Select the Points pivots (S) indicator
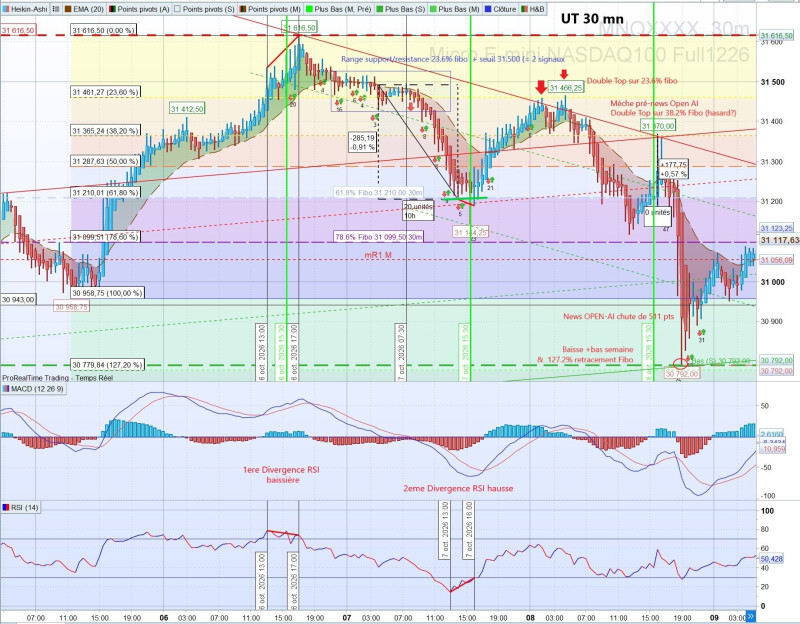This screenshot has height=624, width=800. point(204,9)
